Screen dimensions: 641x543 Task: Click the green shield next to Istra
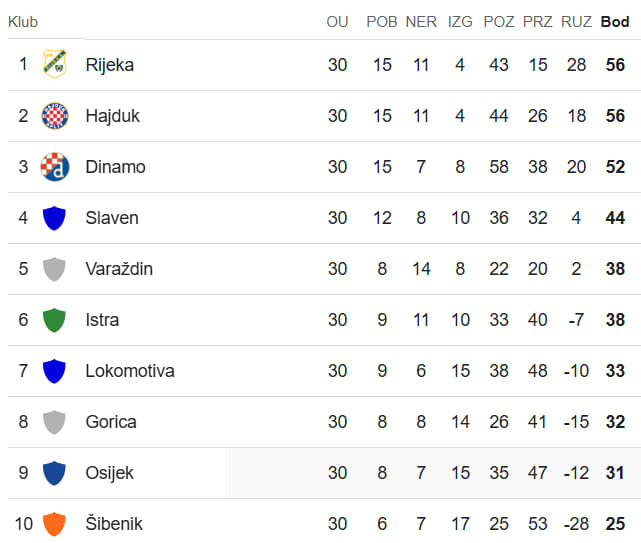[54, 320]
